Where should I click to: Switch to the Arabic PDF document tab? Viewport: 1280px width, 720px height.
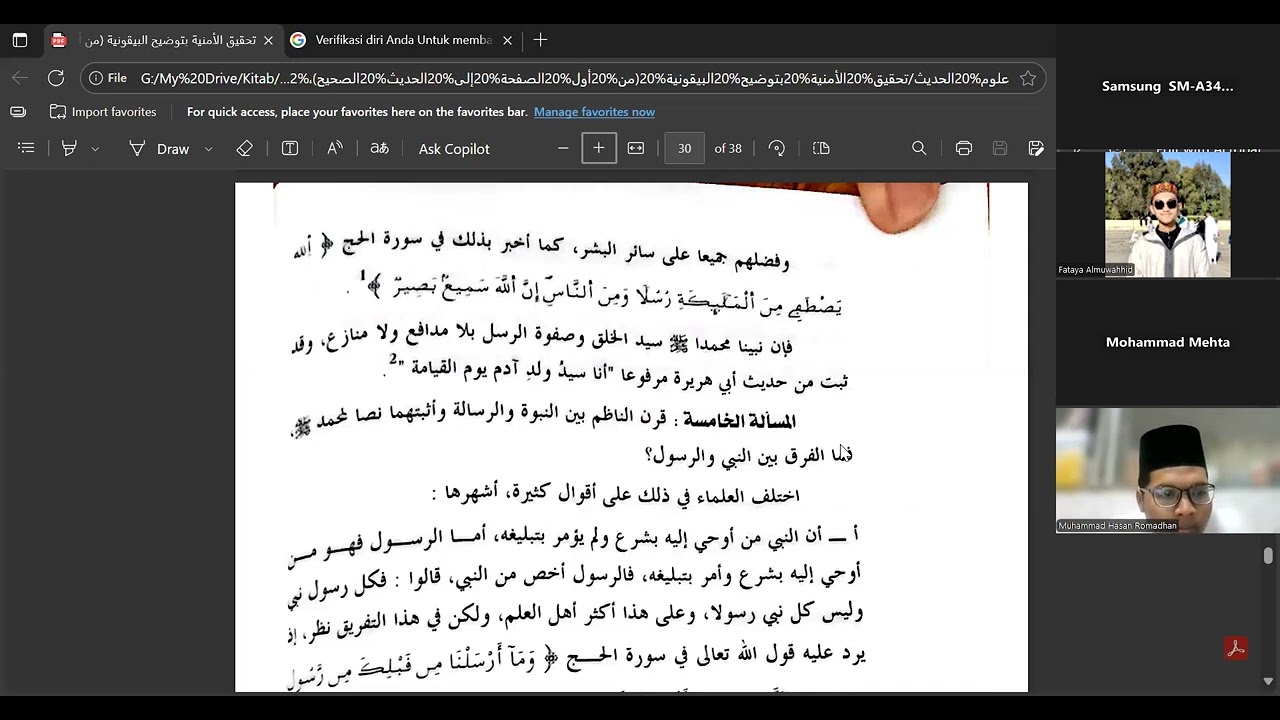click(163, 40)
